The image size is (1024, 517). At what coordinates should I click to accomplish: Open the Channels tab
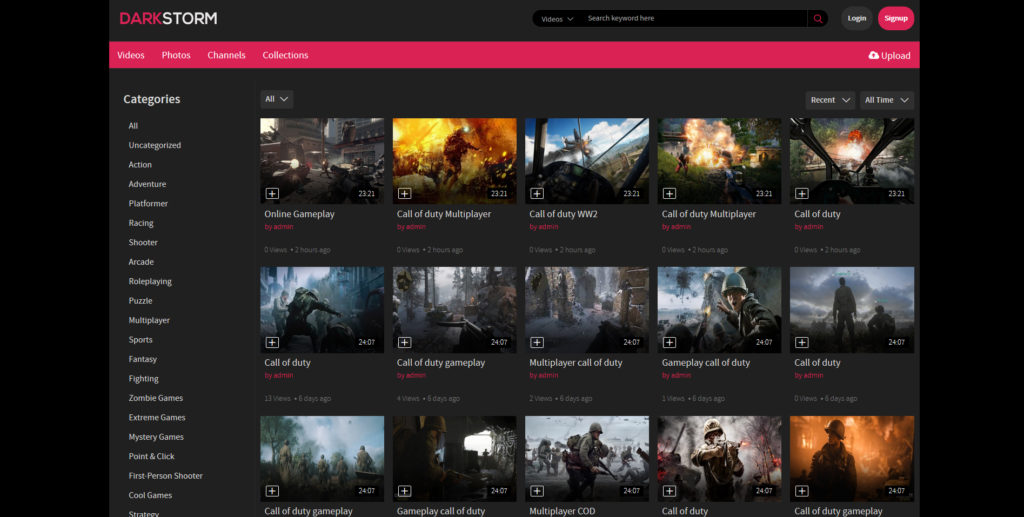click(x=227, y=55)
